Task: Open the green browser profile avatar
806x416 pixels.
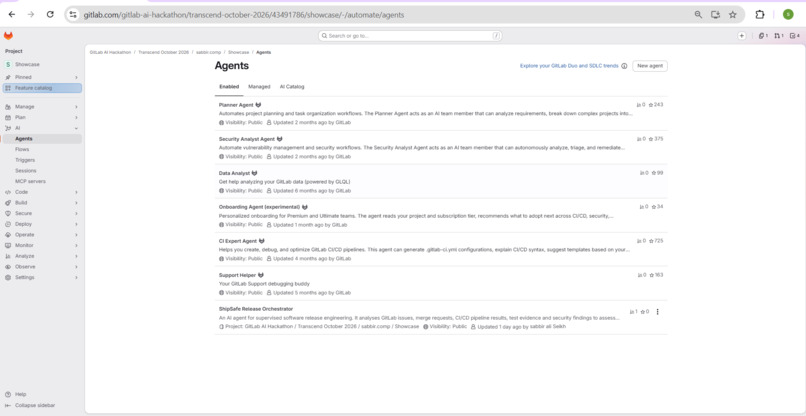Action: click(x=788, y=15)
